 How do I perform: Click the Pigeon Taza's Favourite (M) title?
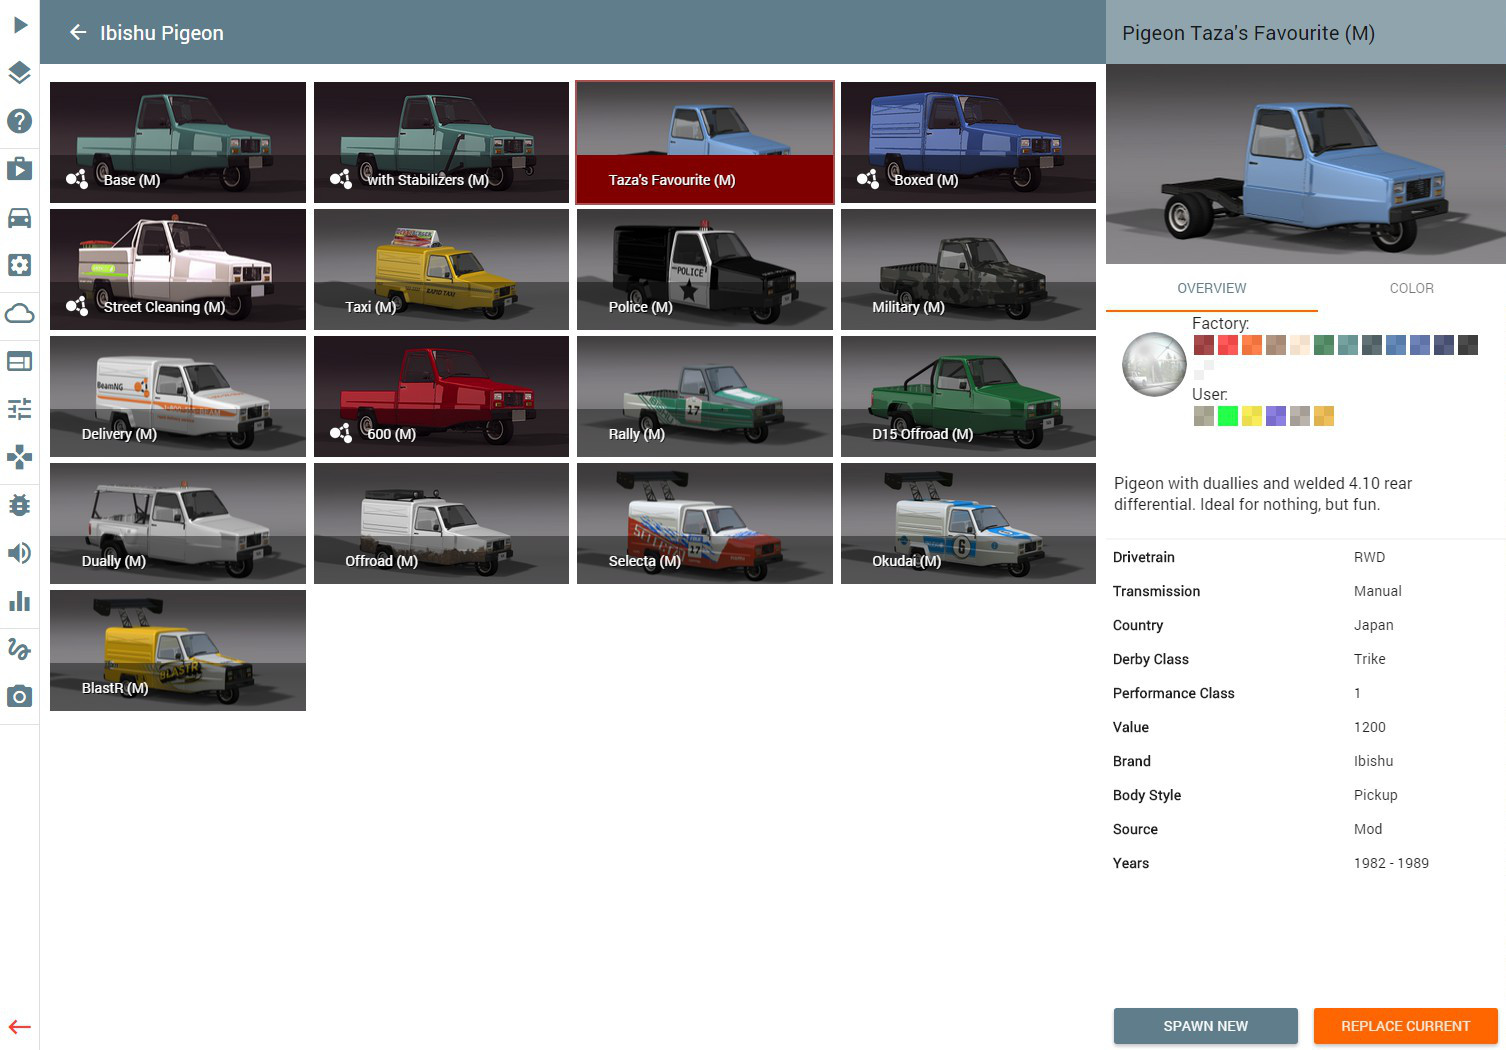1248,33
